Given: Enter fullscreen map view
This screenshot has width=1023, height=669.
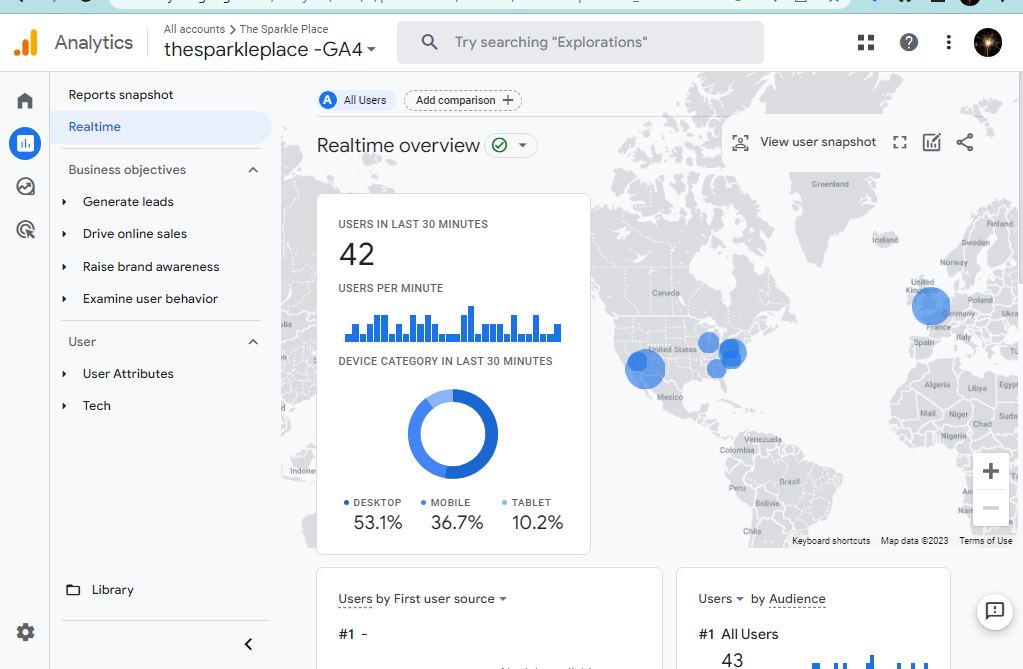Looking at the screenshot, I should point(899,142).
